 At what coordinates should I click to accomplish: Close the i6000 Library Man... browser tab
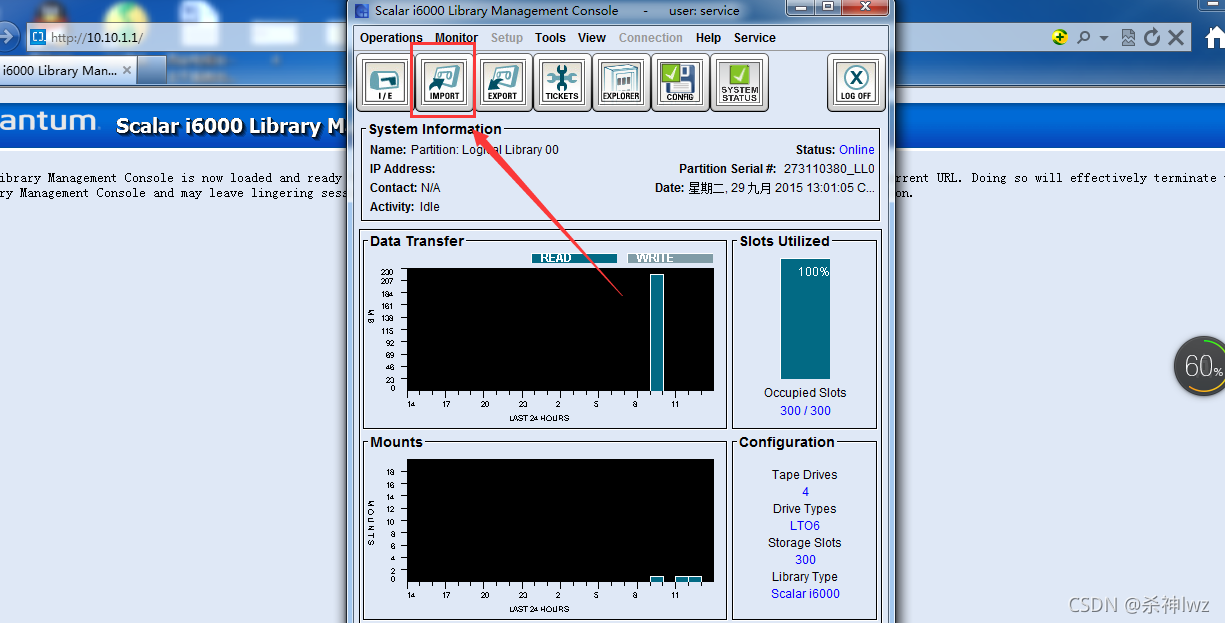[127, 71]
